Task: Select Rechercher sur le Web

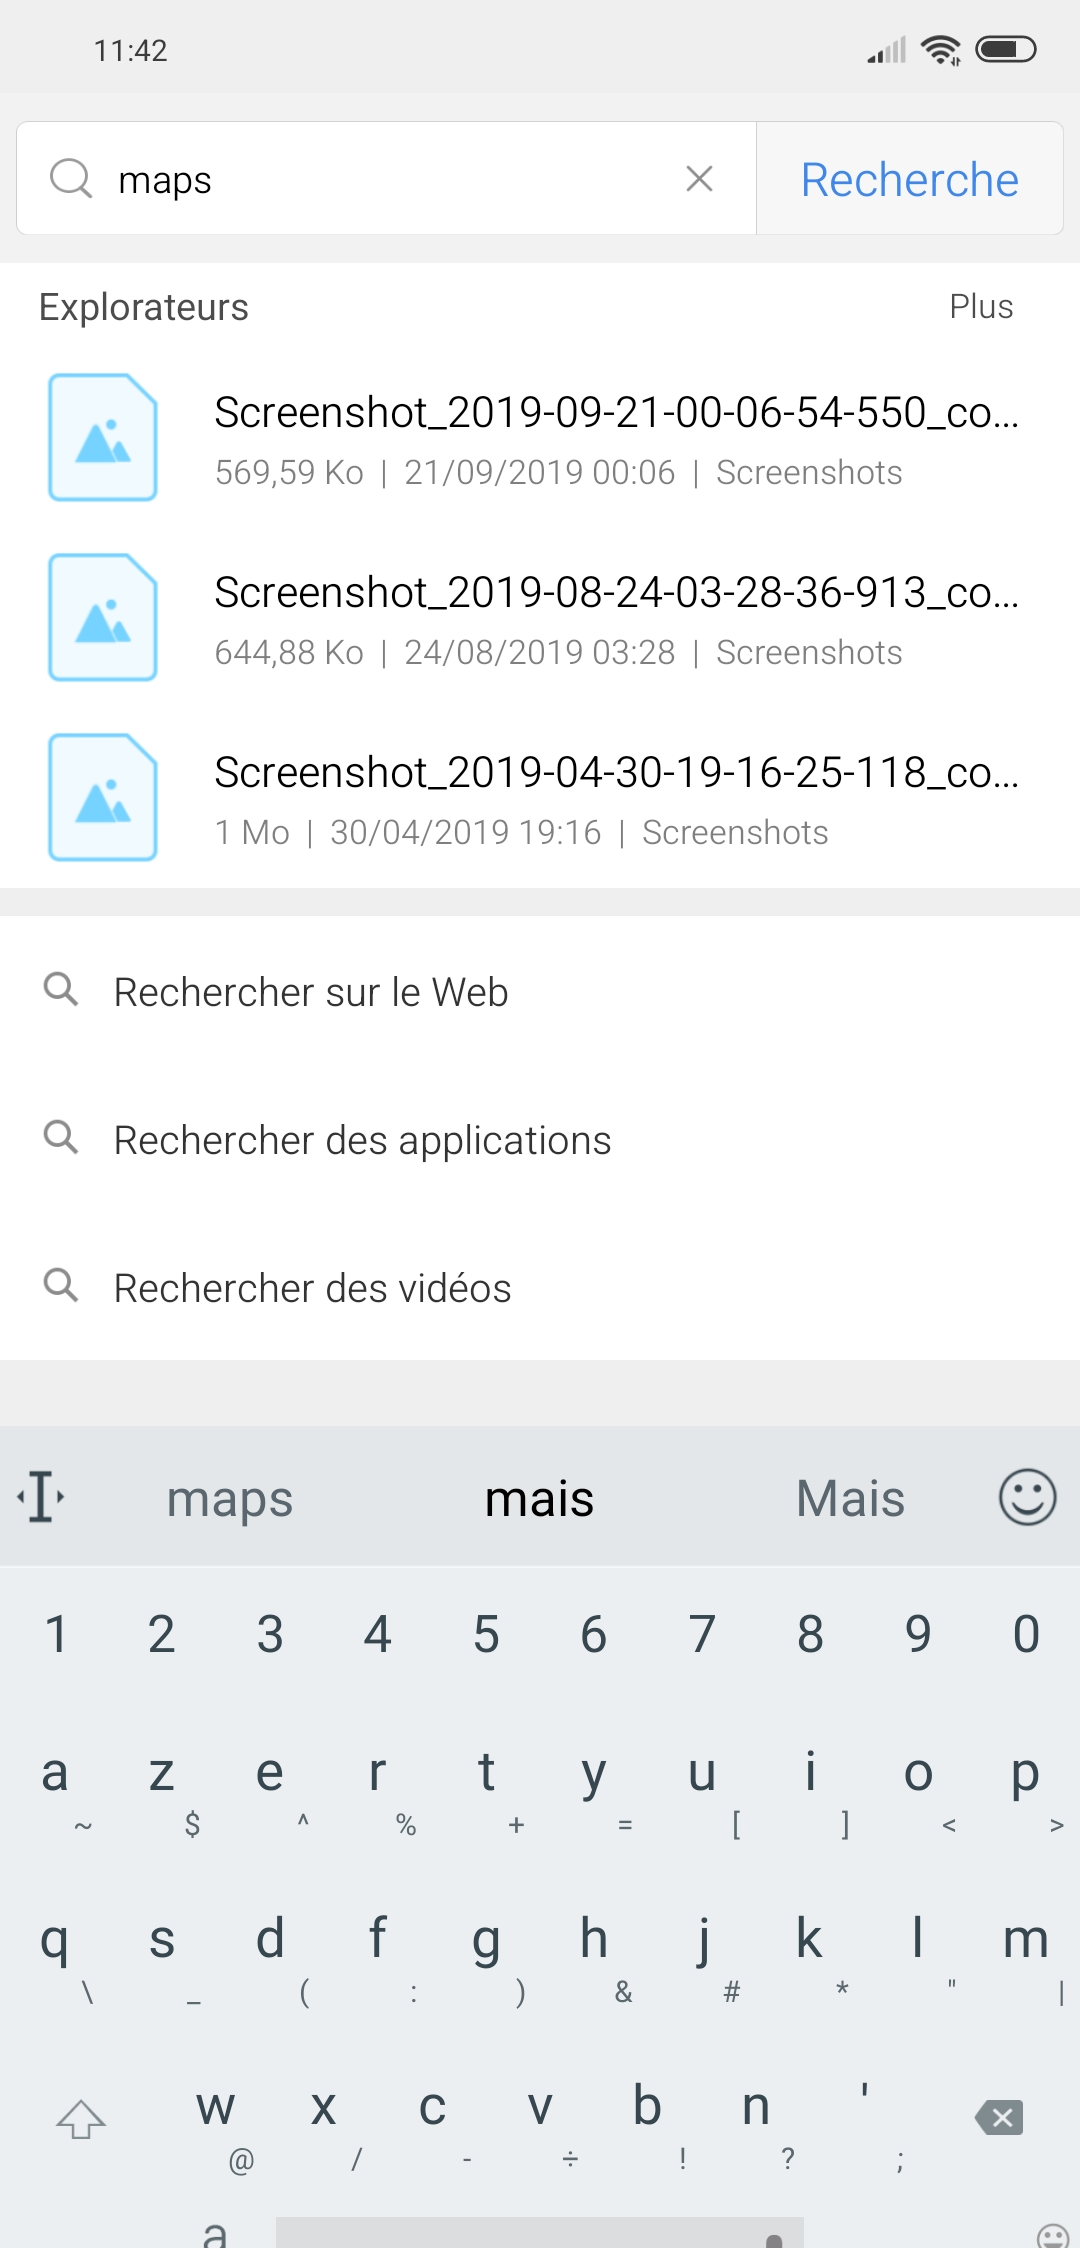Action: [540, 992]
